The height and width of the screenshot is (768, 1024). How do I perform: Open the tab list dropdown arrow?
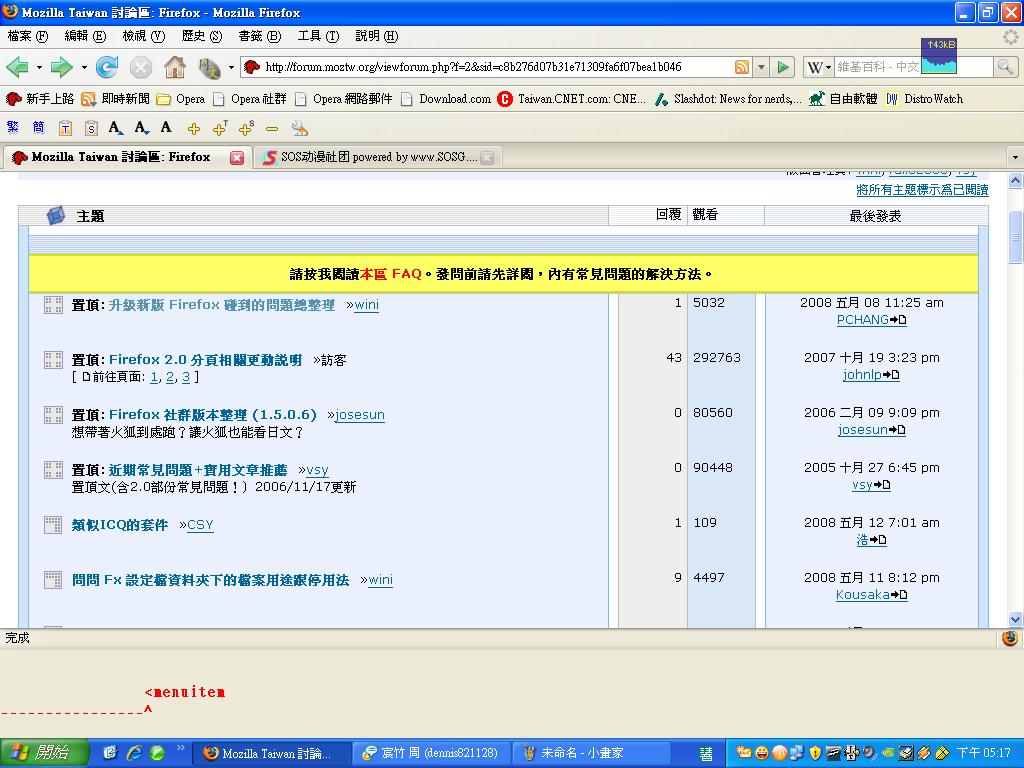(1015, 158)
